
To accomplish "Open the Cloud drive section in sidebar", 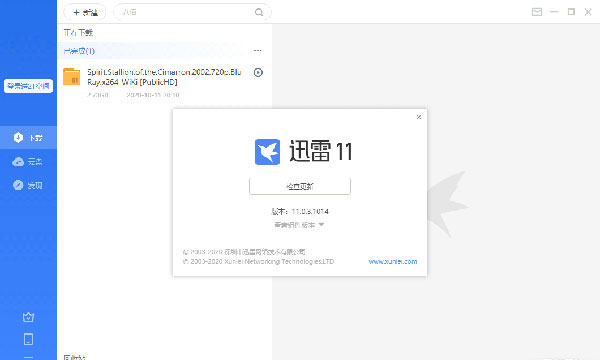I will coord(28,161).
